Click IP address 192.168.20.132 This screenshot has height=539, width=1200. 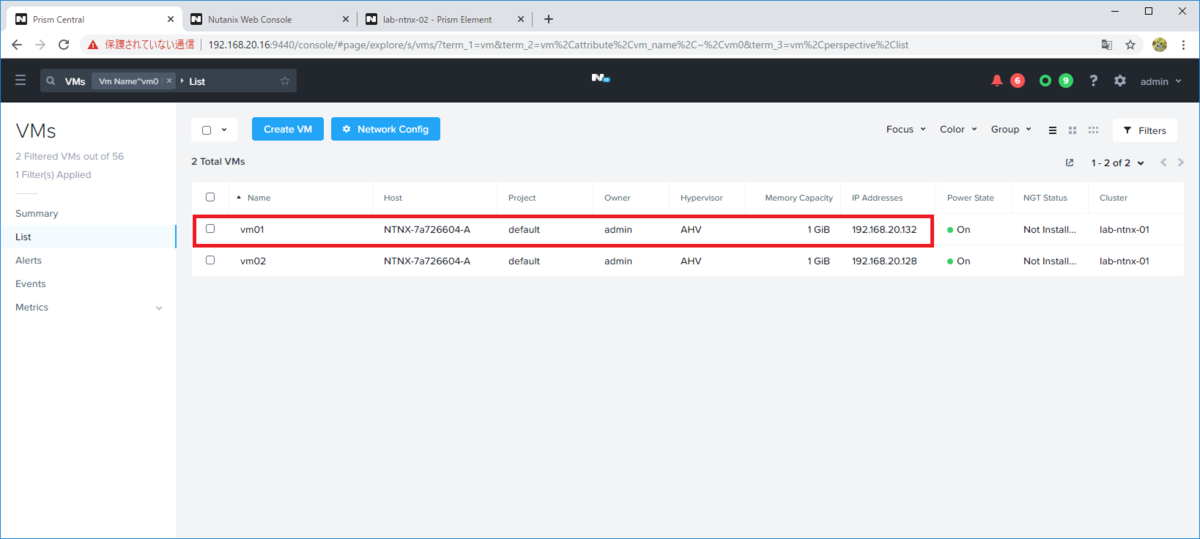(885, 229)
